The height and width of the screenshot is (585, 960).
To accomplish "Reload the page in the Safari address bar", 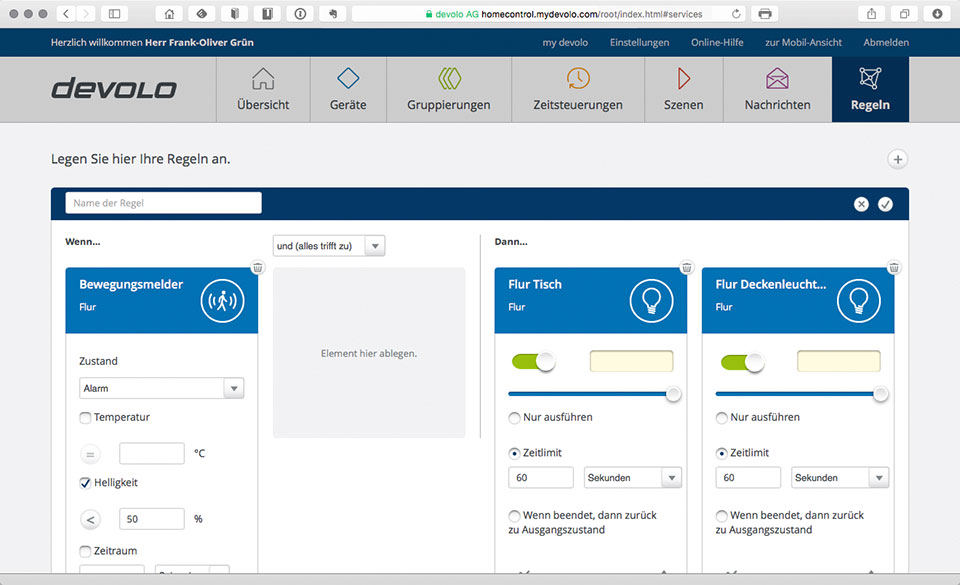I will (737, 14).
